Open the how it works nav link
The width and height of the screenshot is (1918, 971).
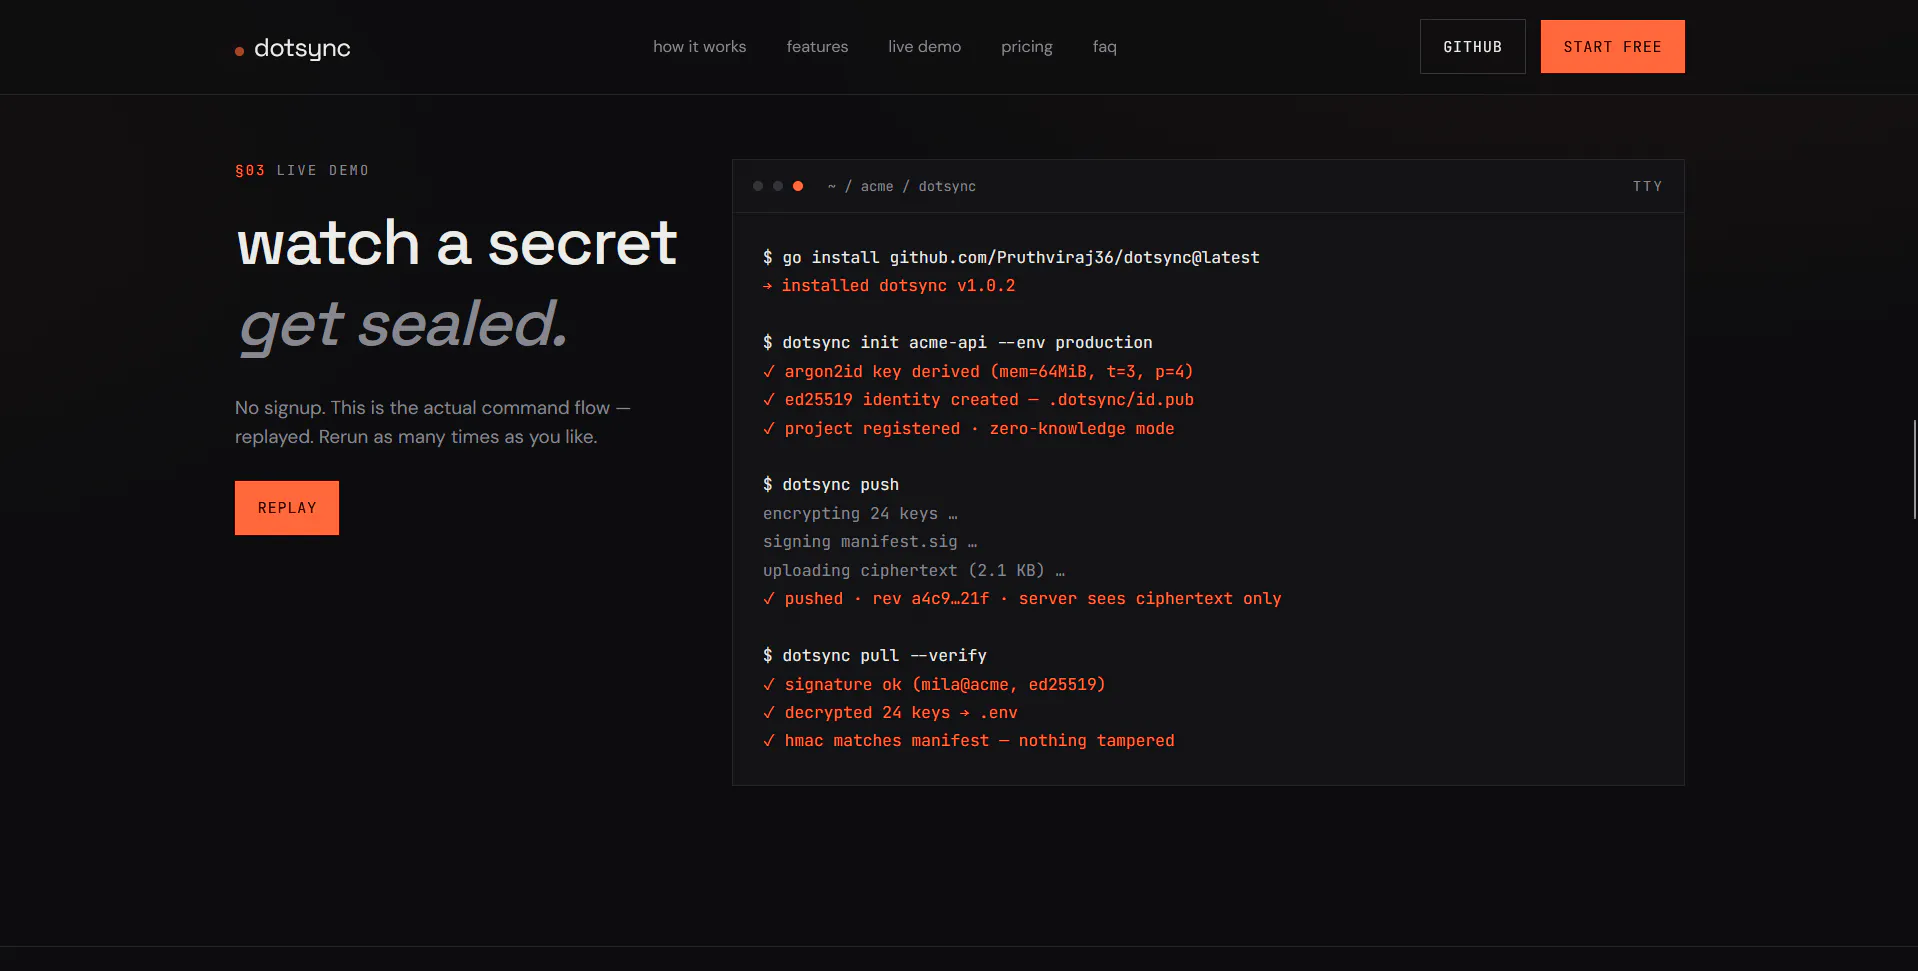point(699,47)
